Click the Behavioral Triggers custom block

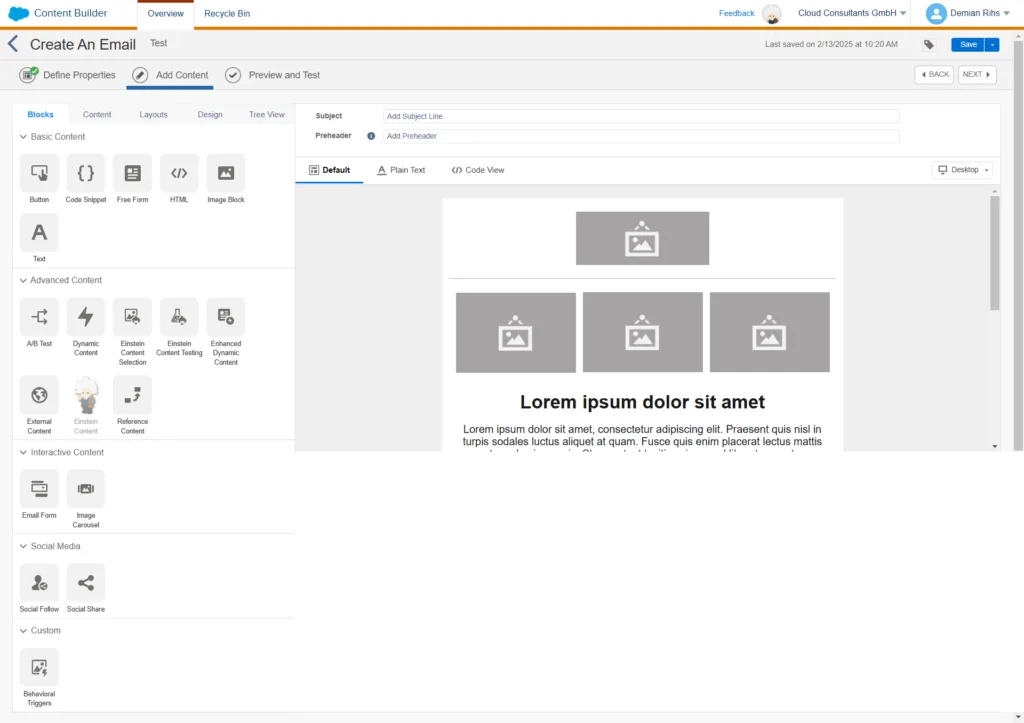[x=39, y=668]
